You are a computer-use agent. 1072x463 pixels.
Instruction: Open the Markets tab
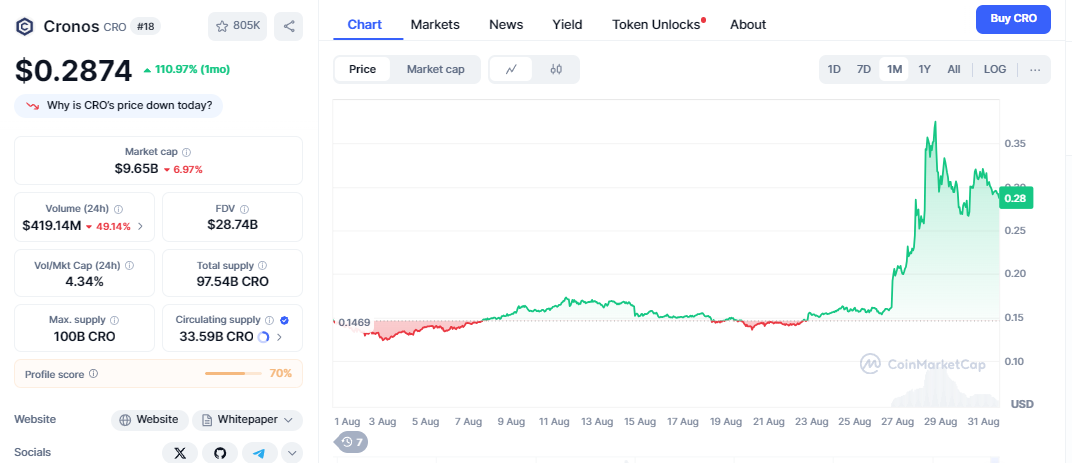pyautogui.click(x=435, y=25)
